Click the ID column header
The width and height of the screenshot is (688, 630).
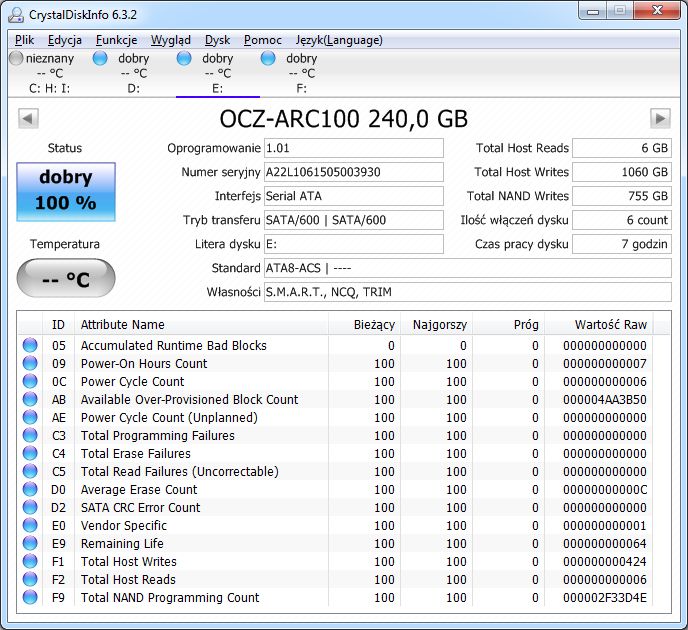tap(58, 325)
